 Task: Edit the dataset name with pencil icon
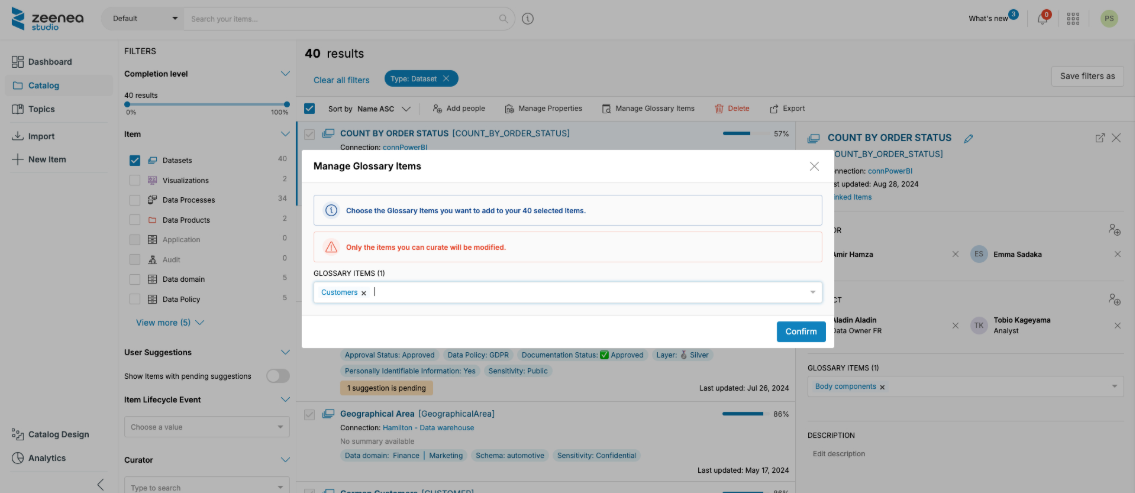pos(968,138)
